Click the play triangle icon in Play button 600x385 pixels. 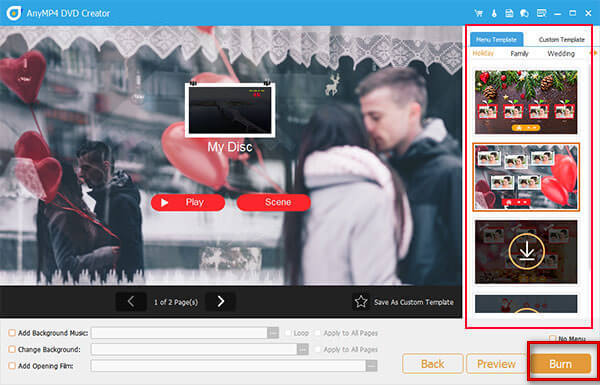point(164,202)
